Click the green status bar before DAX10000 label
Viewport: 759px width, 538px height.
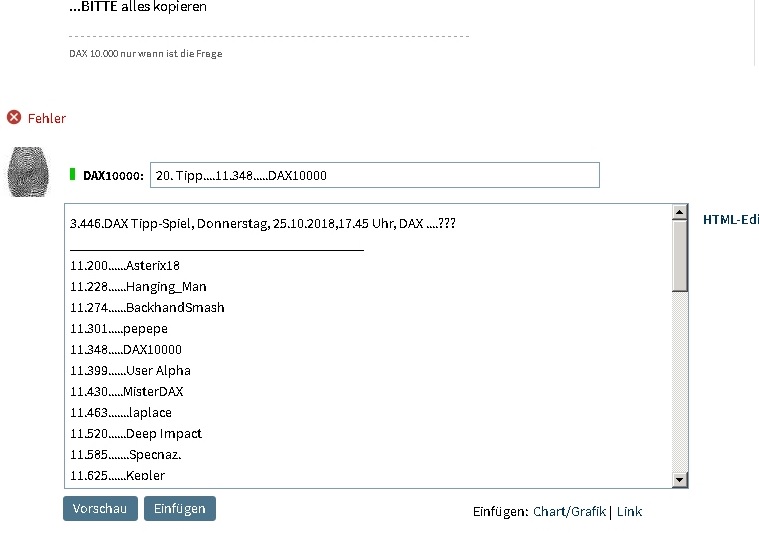click(x=73, y=175)
